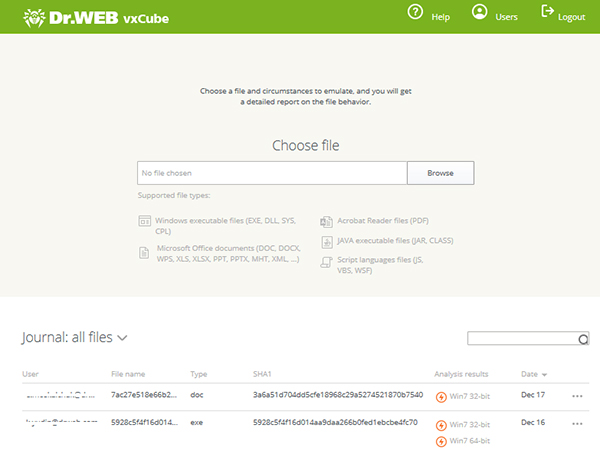Click the search magnifier icon in journal

[x=583, y=339]
